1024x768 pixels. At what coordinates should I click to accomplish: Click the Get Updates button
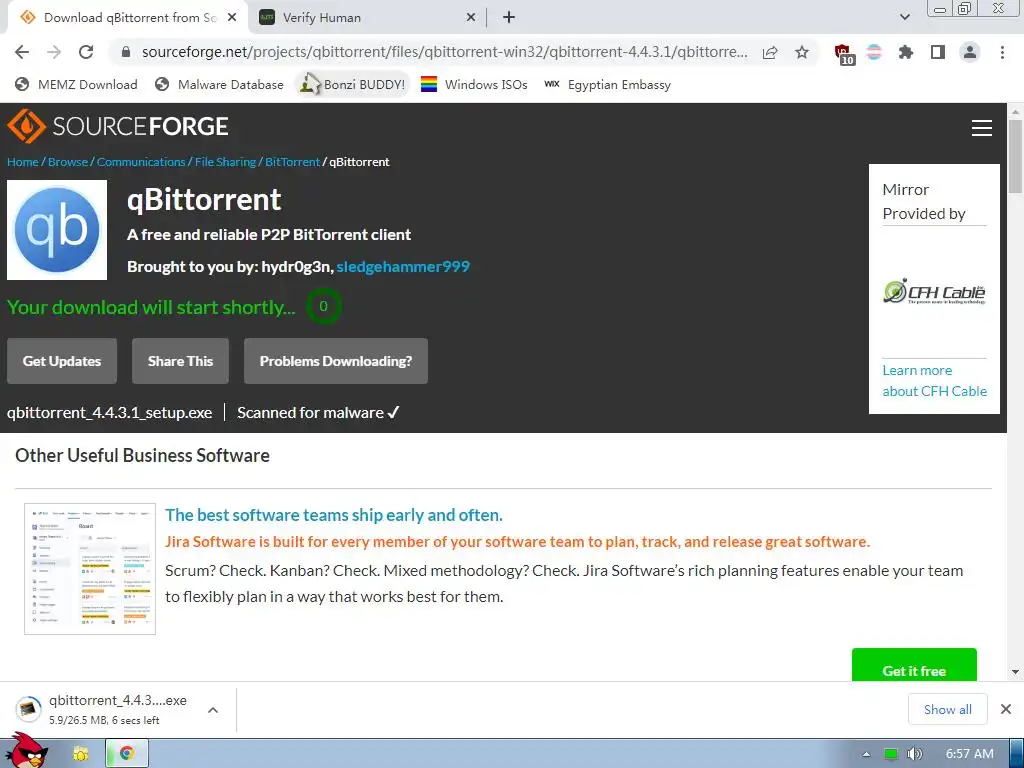pos(62,361)
